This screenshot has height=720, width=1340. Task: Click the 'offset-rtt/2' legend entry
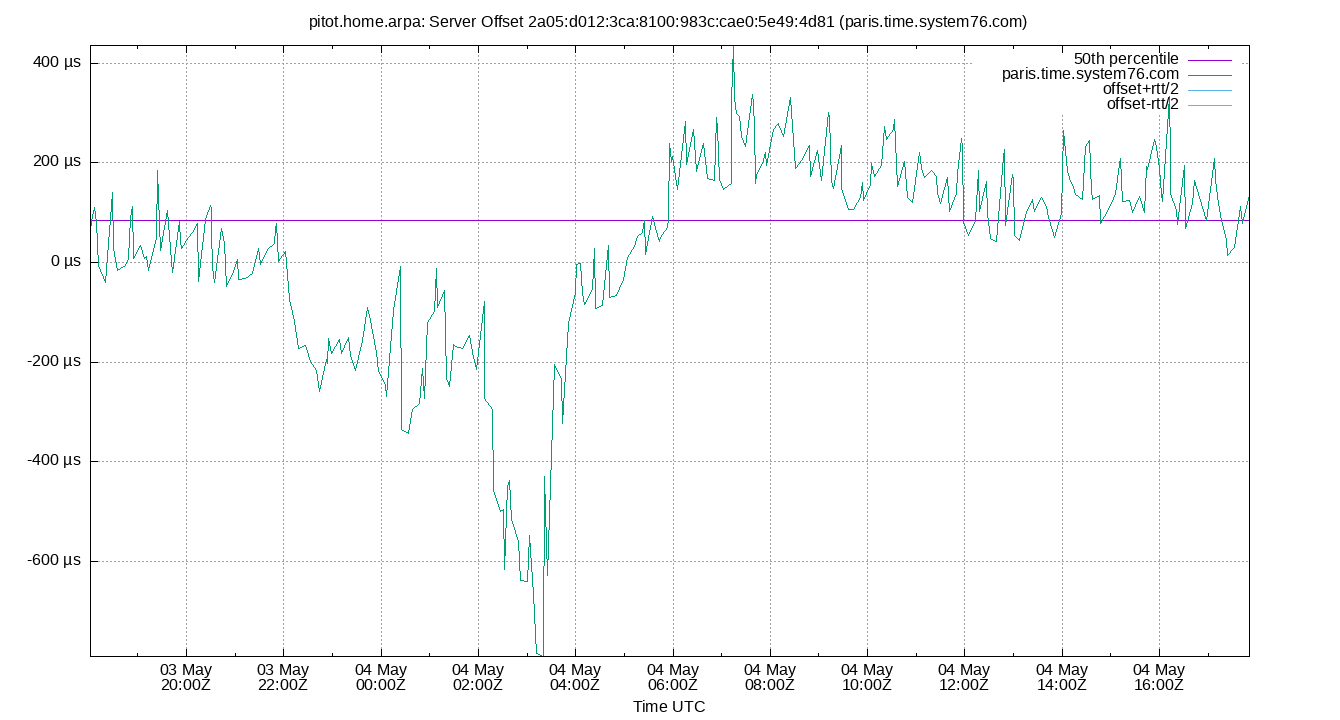point(1143,104)
